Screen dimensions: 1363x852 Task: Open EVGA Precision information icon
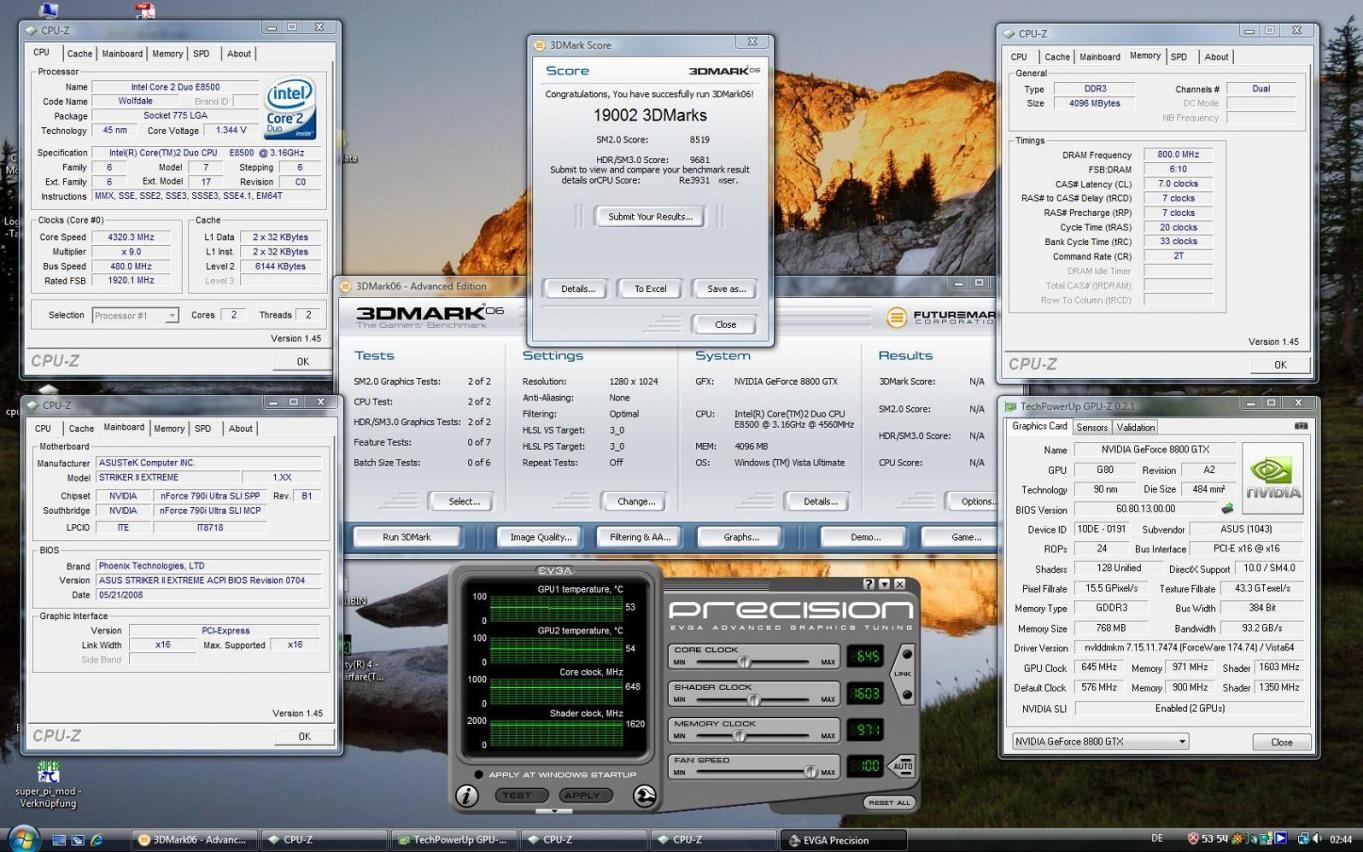tap(467, 796)
